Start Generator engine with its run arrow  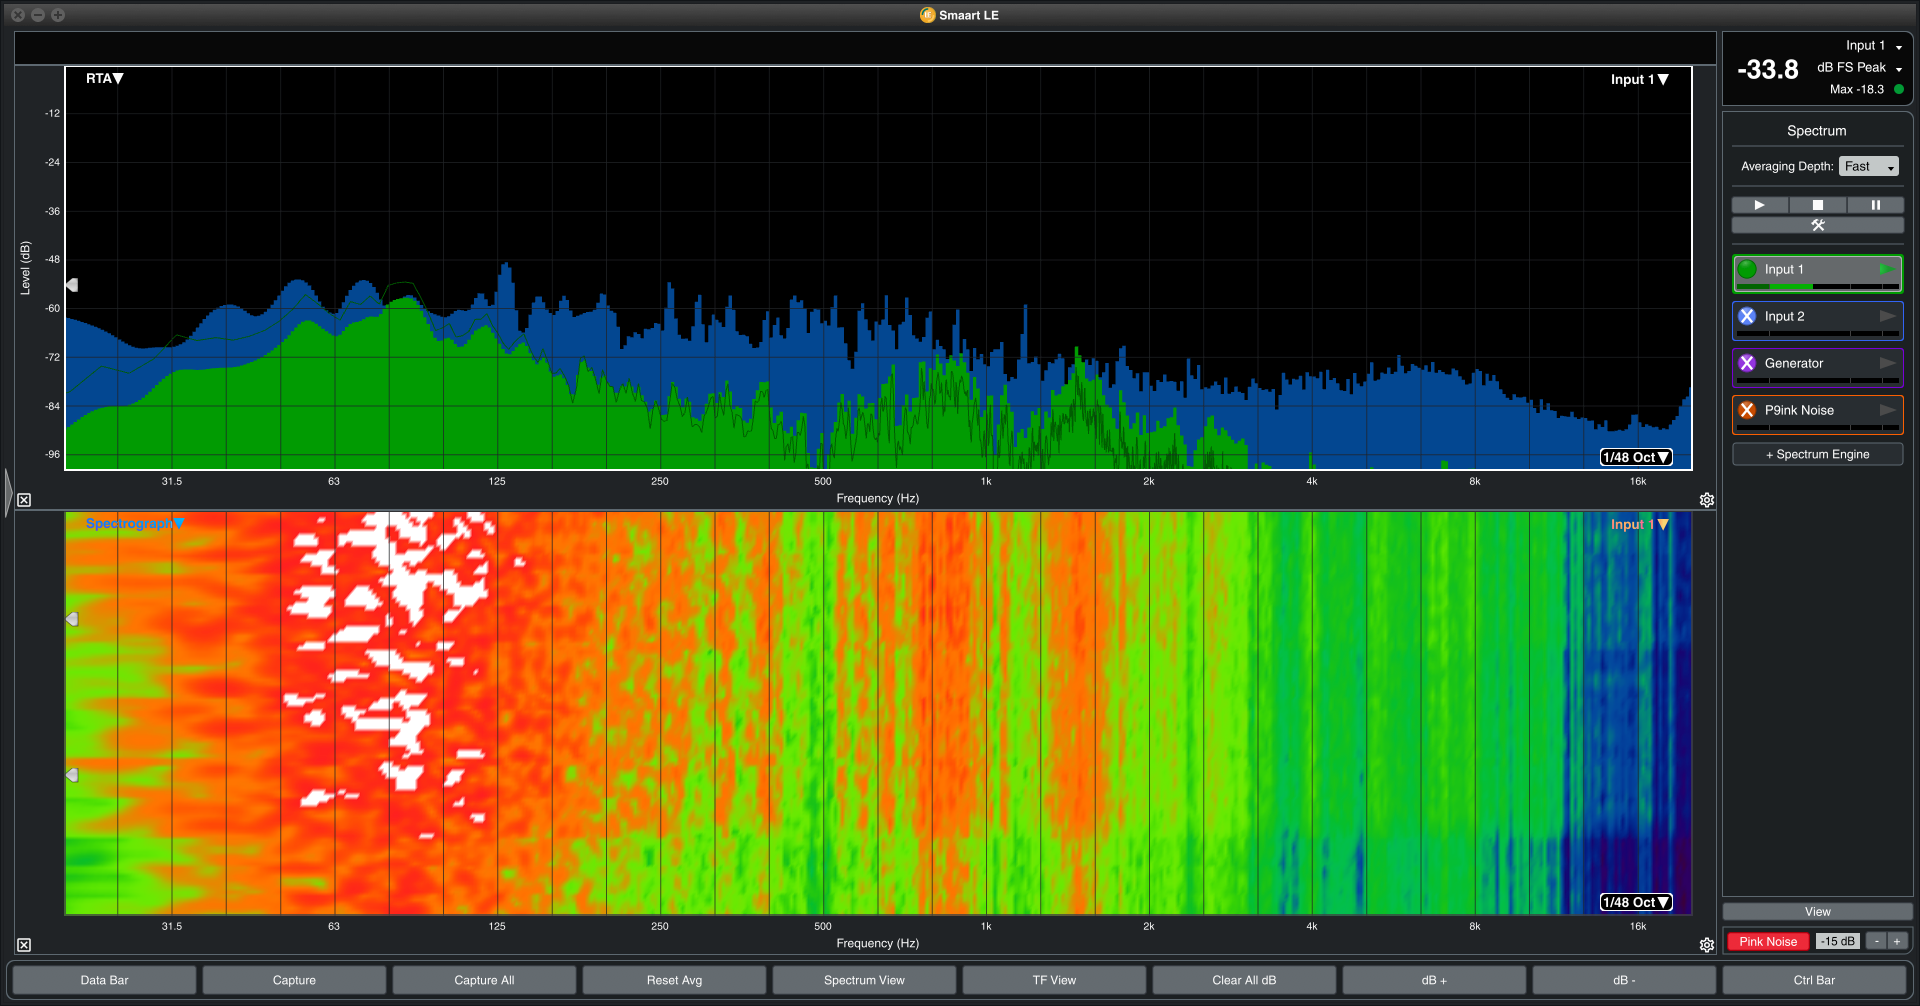[x=1887, y=363]
